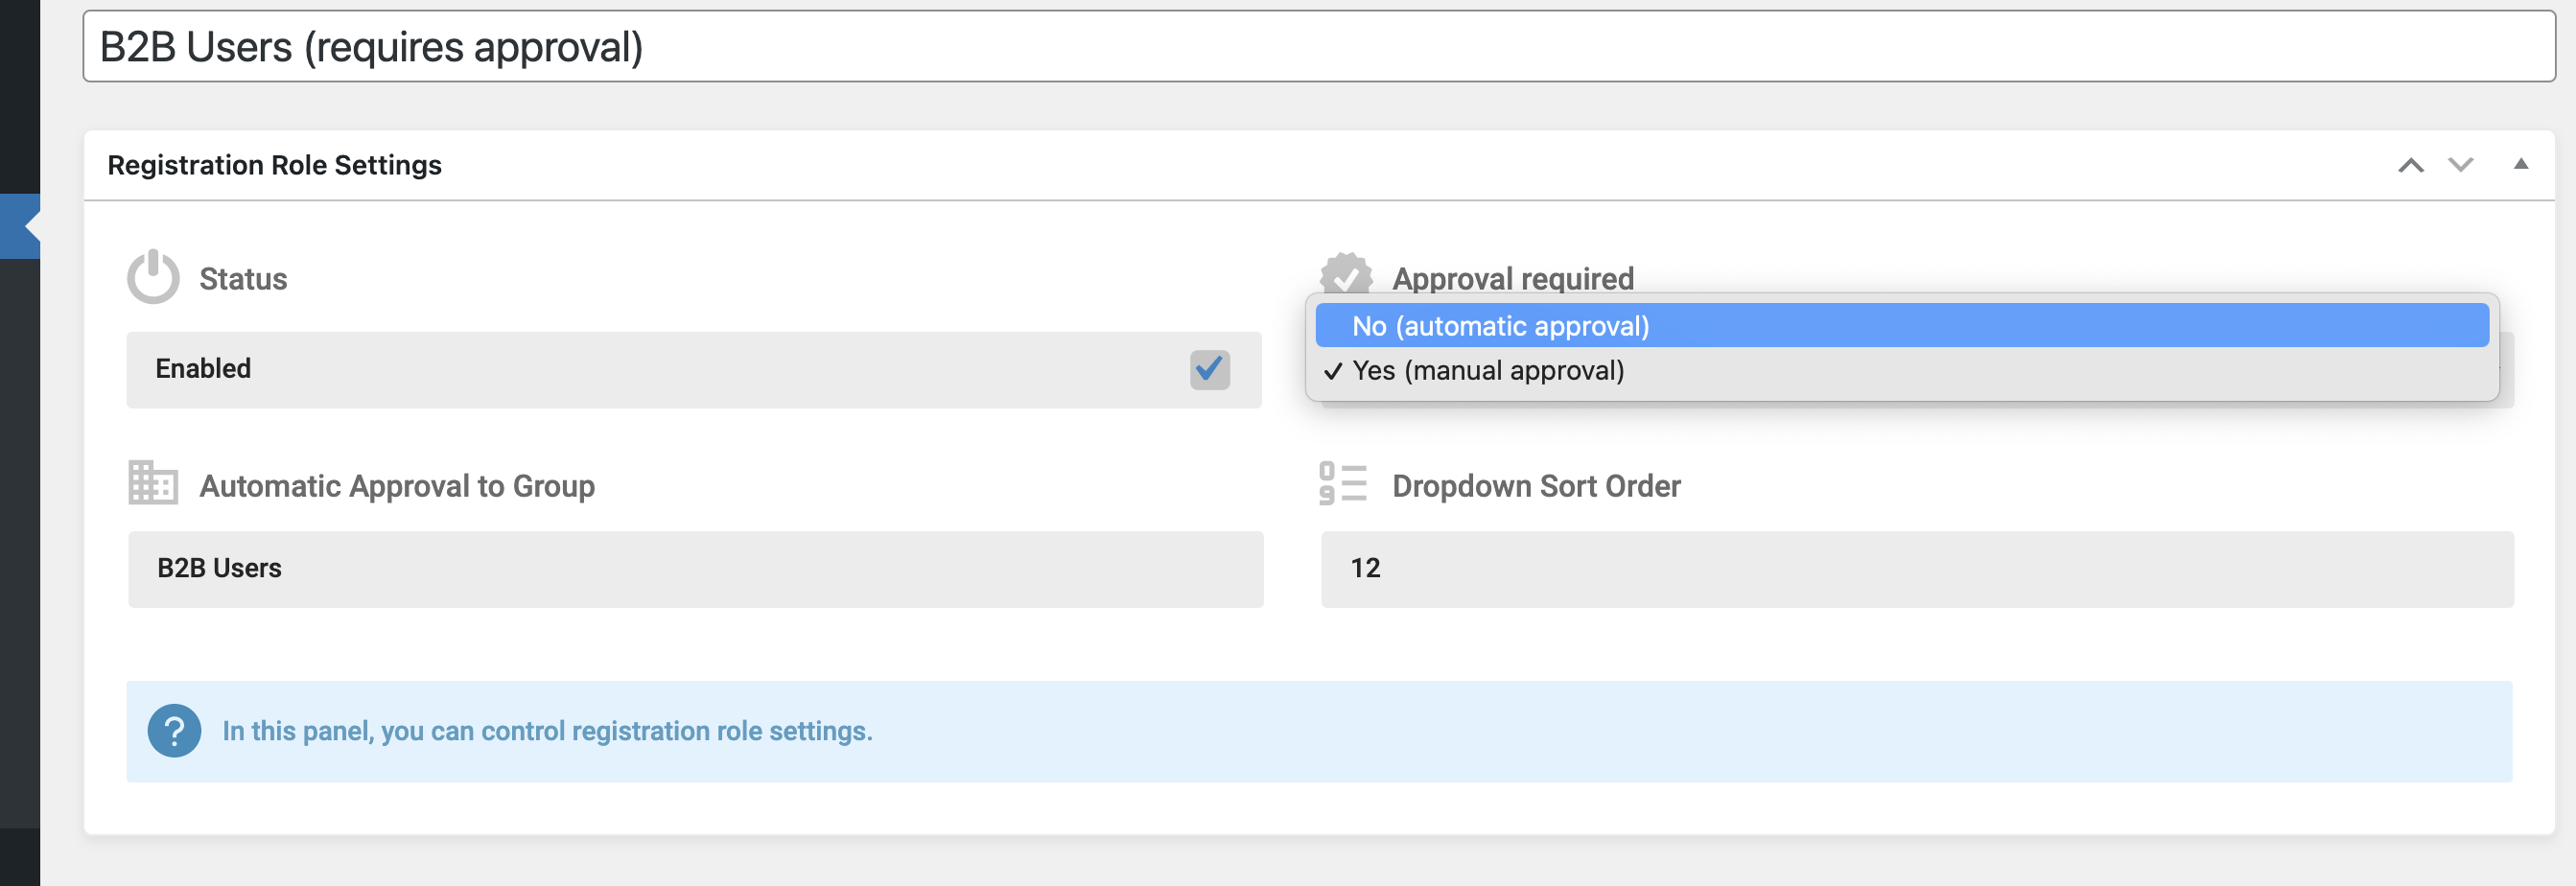Toggle the Enabled status checkbox
Image resolution: width=2576 pixels, height=886 pixels.
[1209, 369]
